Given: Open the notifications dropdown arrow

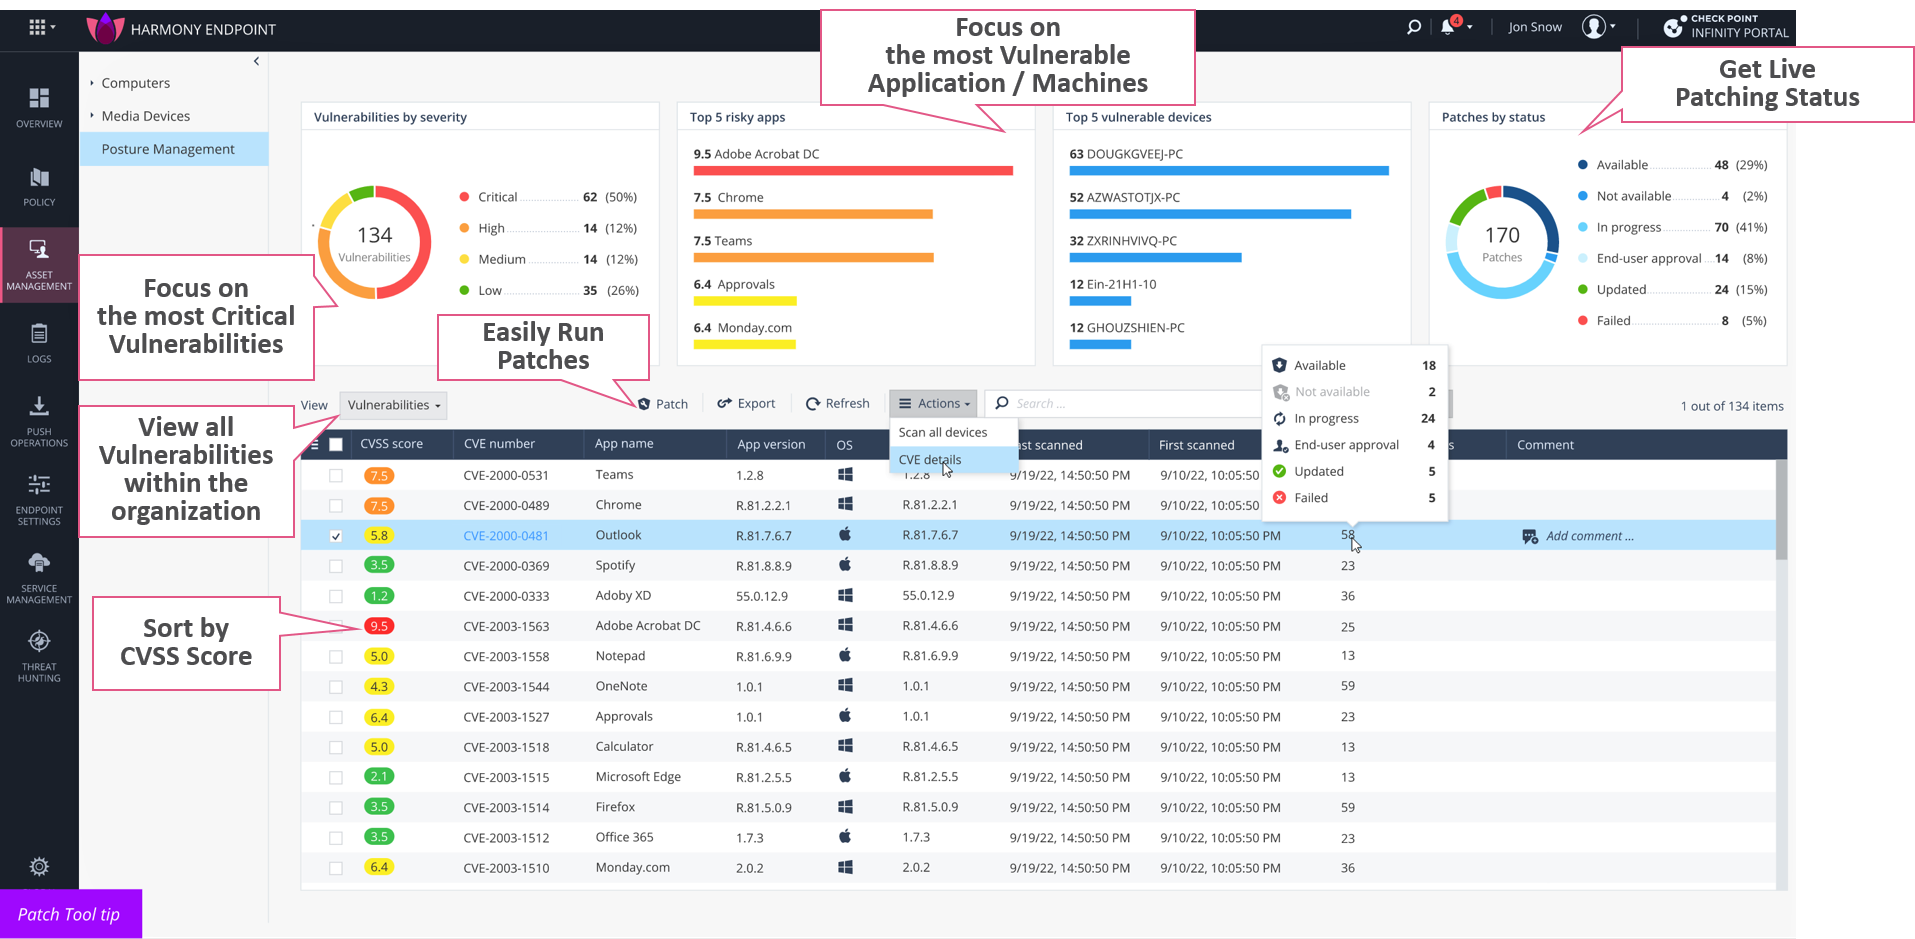Looking at the screenshot, I should 1469,27.
